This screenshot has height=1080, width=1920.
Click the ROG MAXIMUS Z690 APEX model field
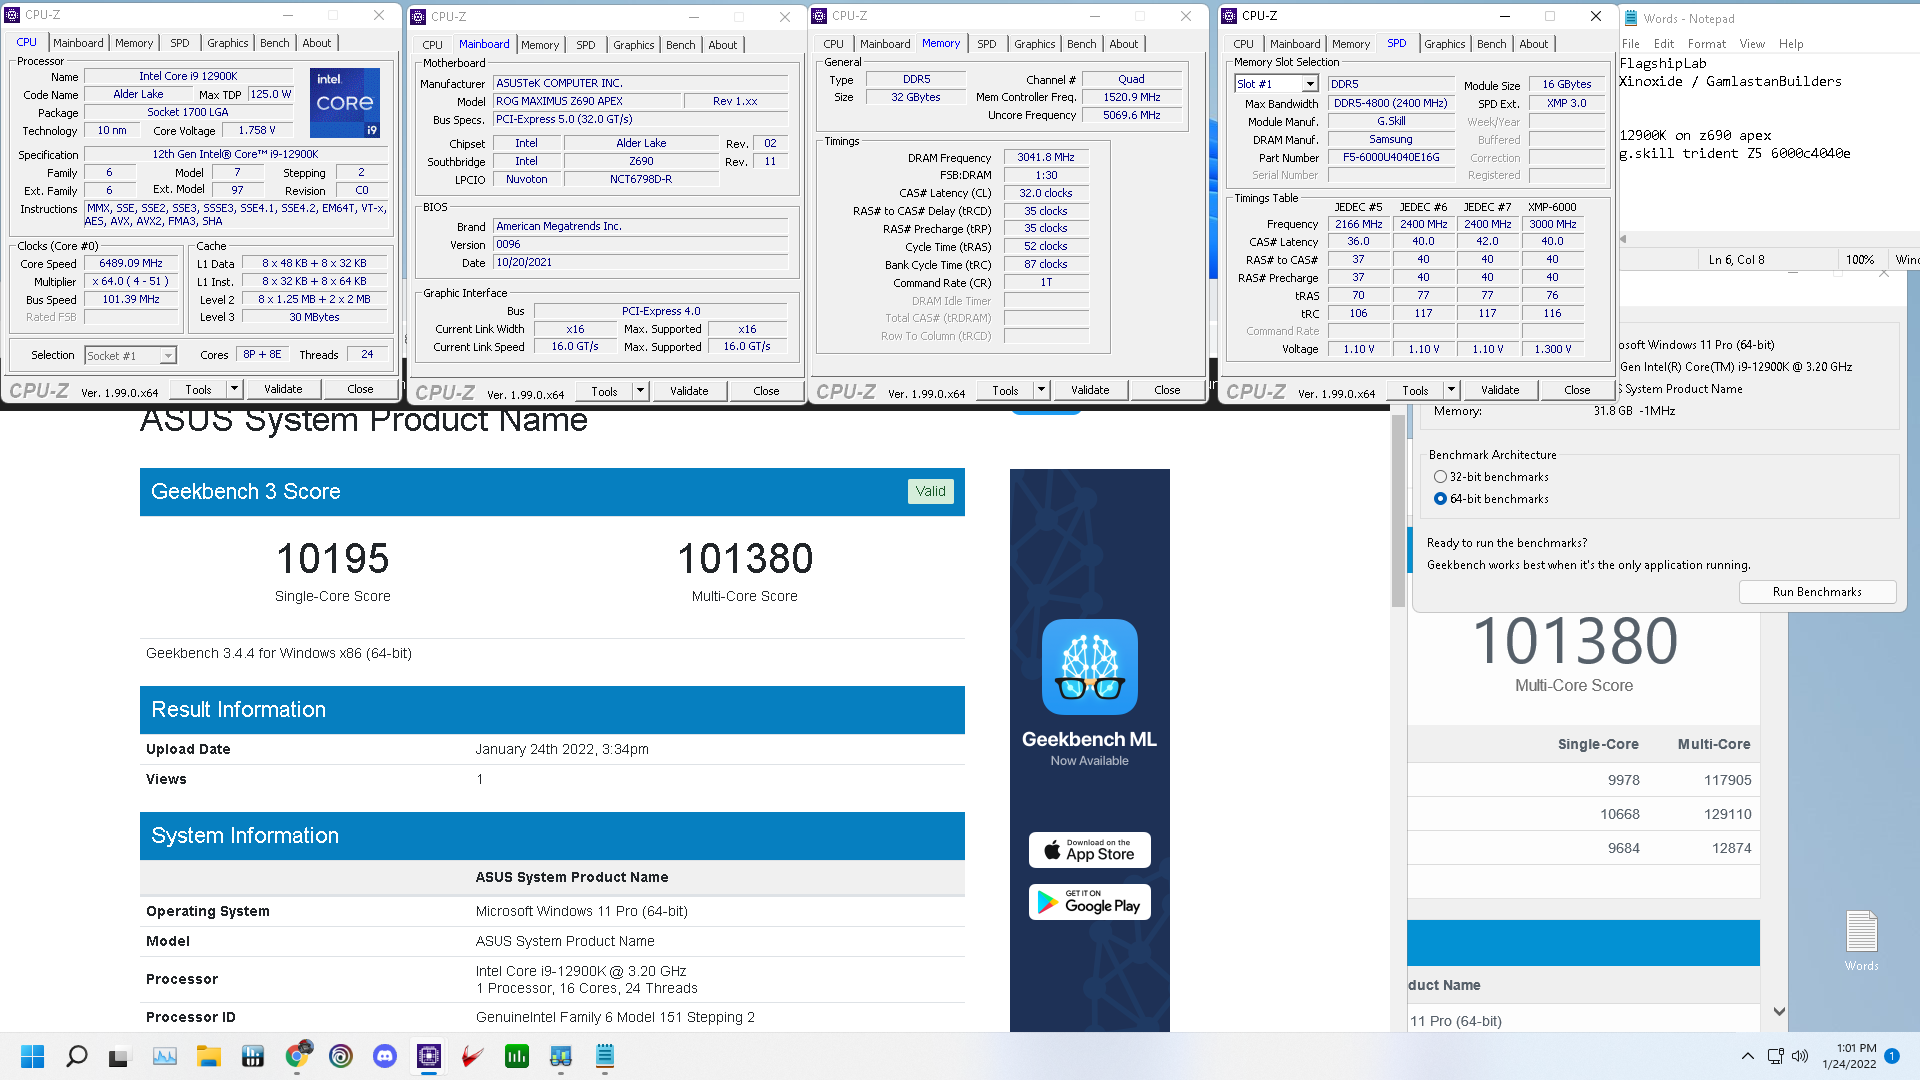point(586,102)
